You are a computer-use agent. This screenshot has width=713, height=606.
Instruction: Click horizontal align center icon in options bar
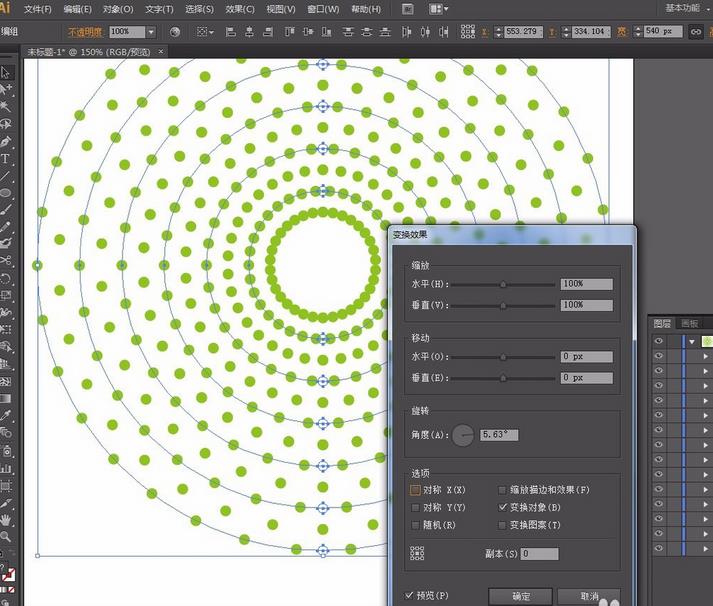click(x=249, y=31)
